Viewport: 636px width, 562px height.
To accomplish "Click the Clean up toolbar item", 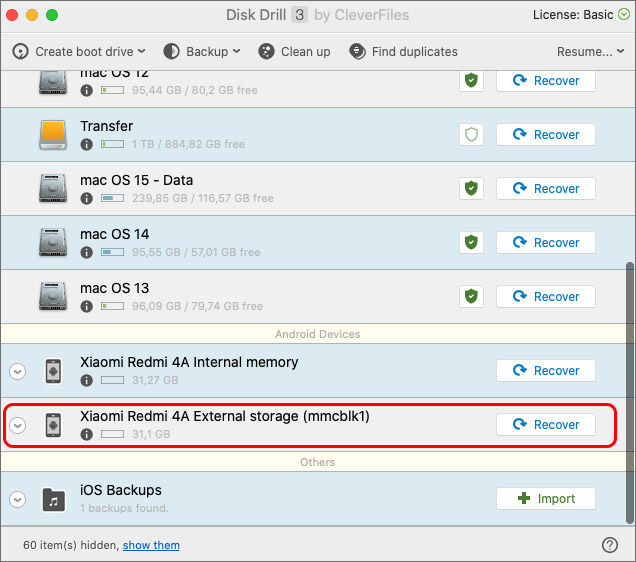I will coord(294,51).
